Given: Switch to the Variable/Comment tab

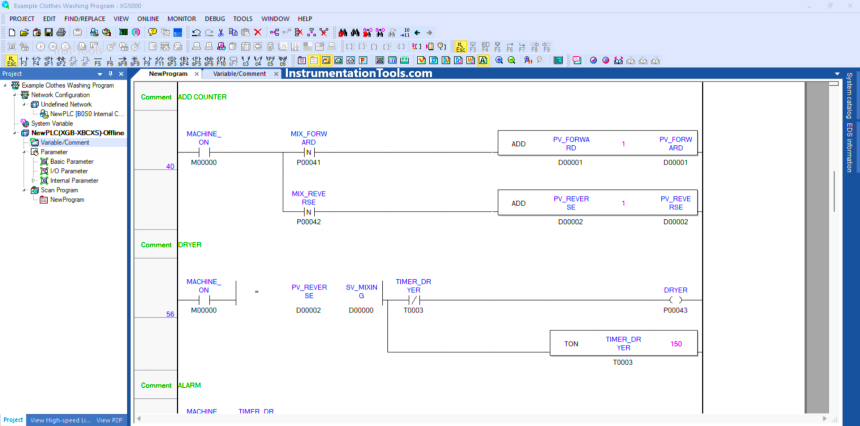Looking at the screenshot, I should pos(240,74).
